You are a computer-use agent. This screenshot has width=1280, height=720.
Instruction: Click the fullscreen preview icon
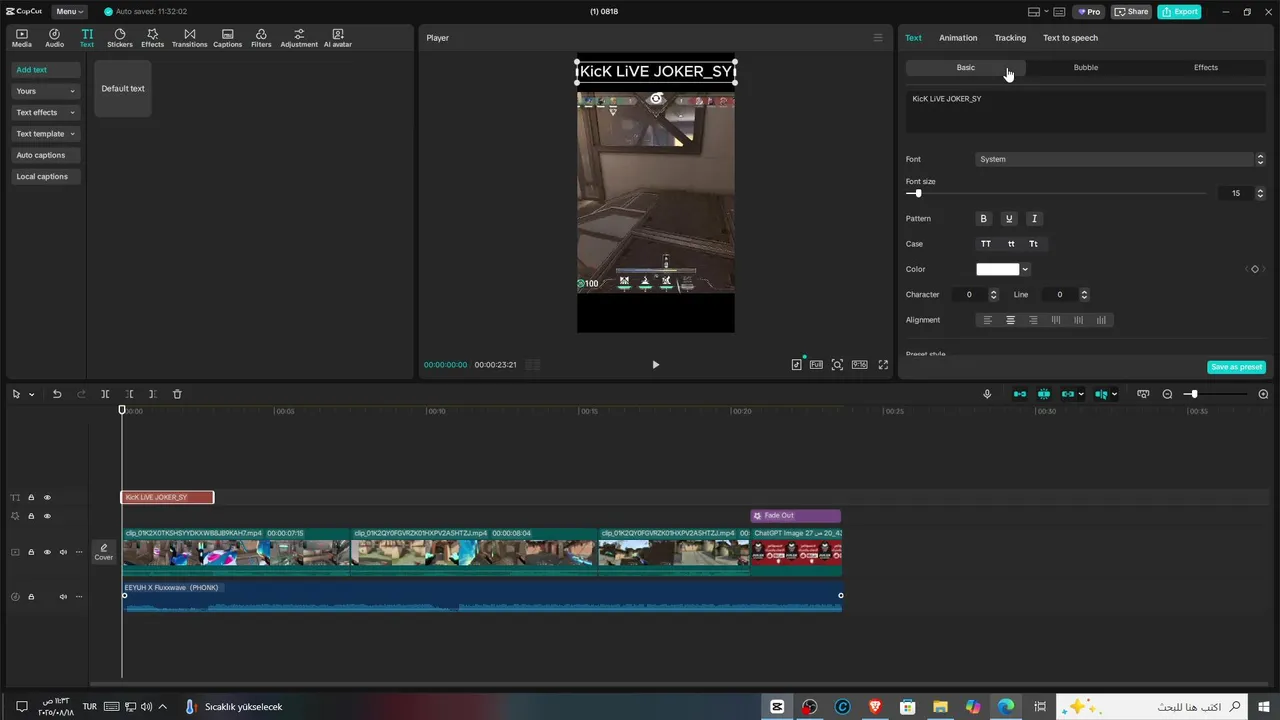coord(883,365)
